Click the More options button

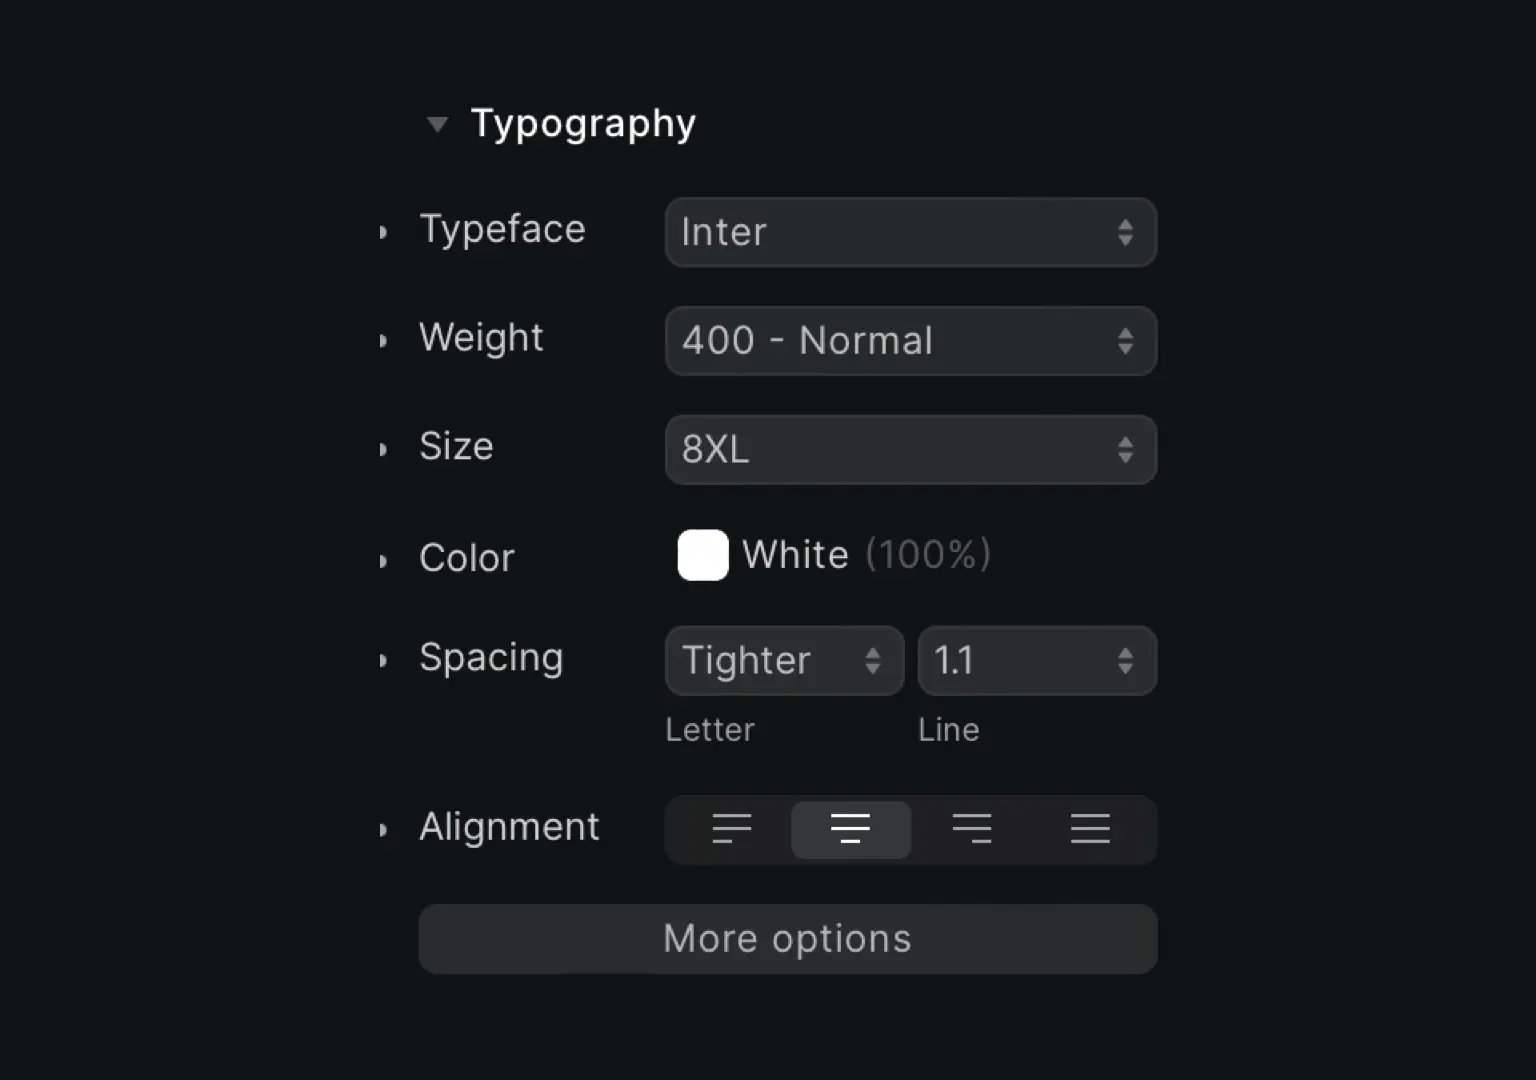point(788,939)
